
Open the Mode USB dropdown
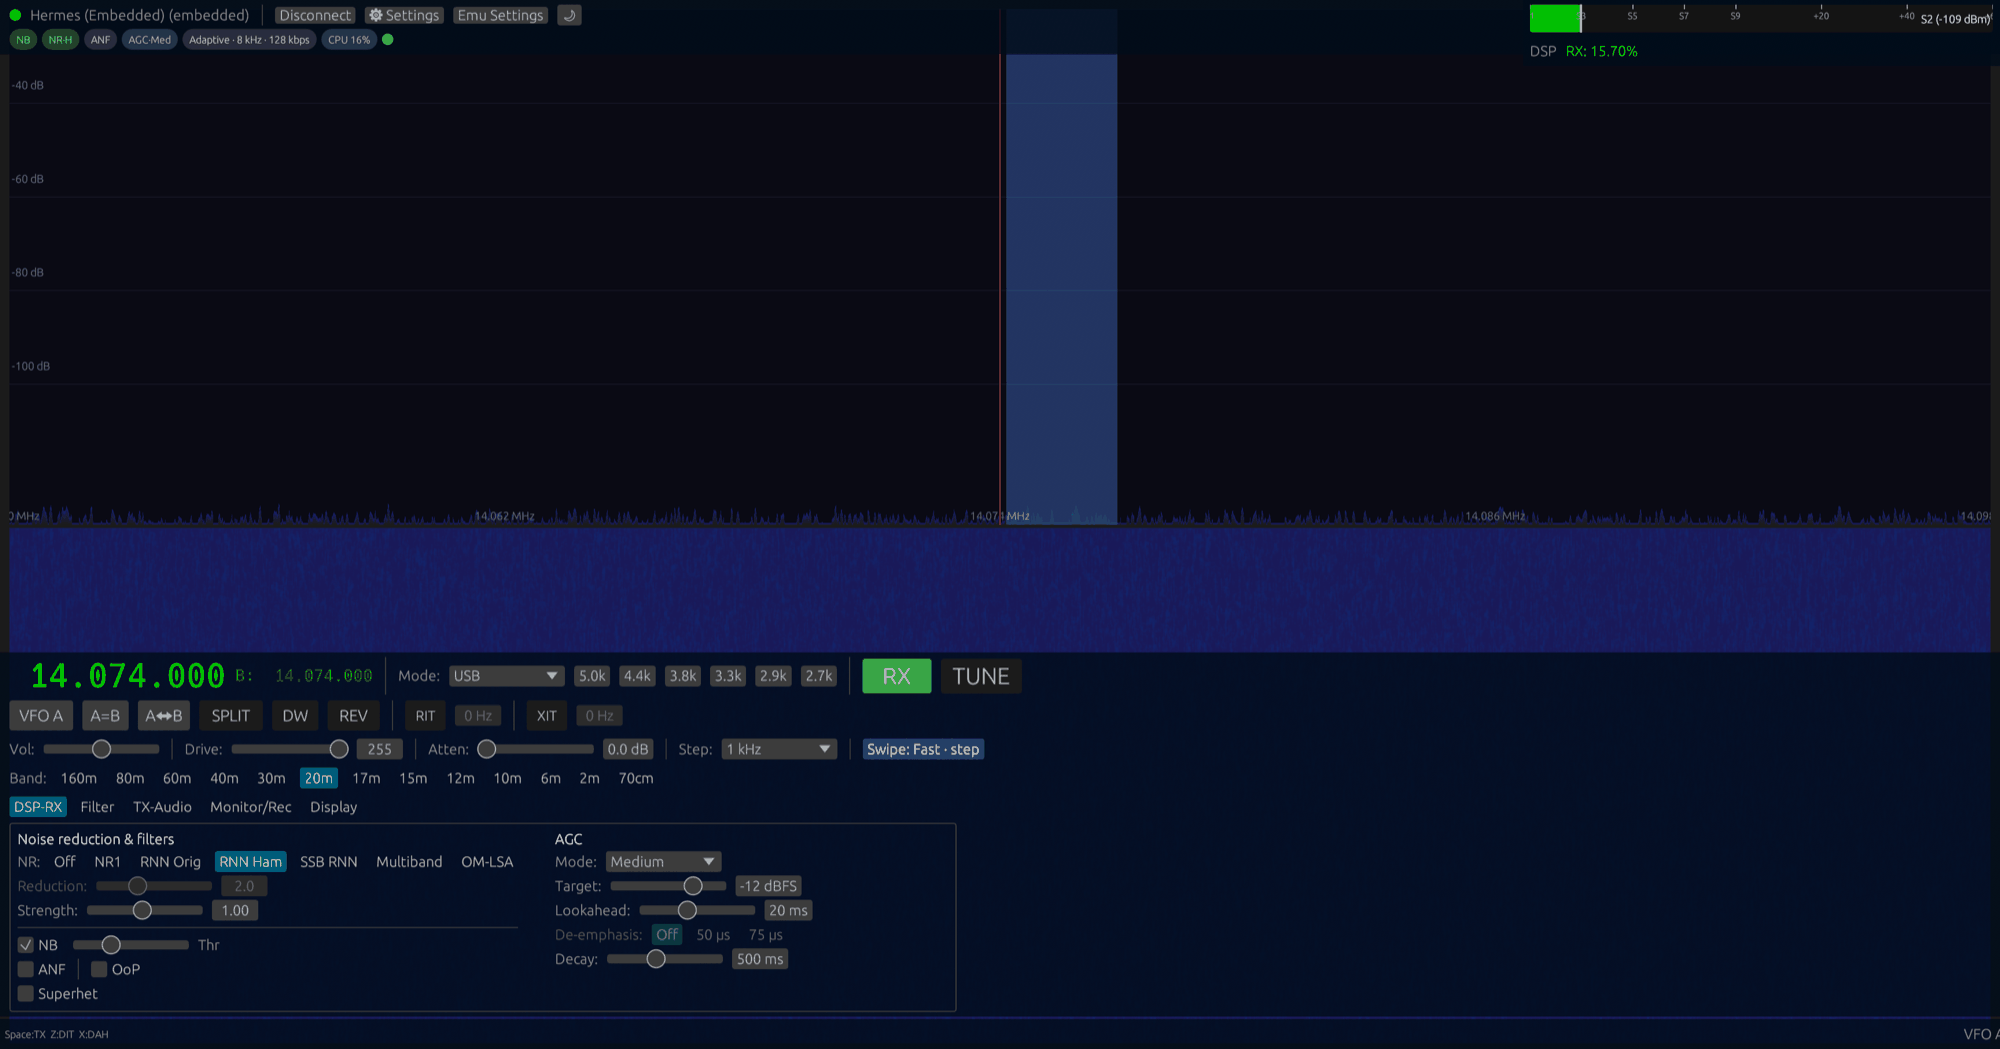[506, 676]
